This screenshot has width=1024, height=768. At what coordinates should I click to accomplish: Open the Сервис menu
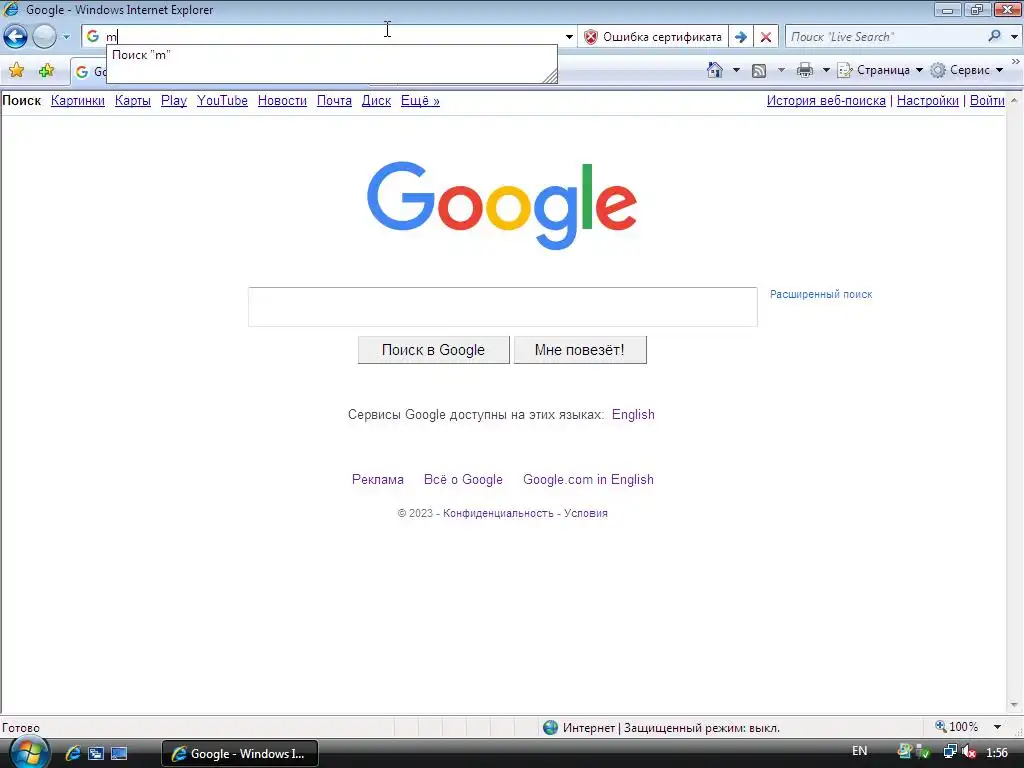(x=967, y=70)
